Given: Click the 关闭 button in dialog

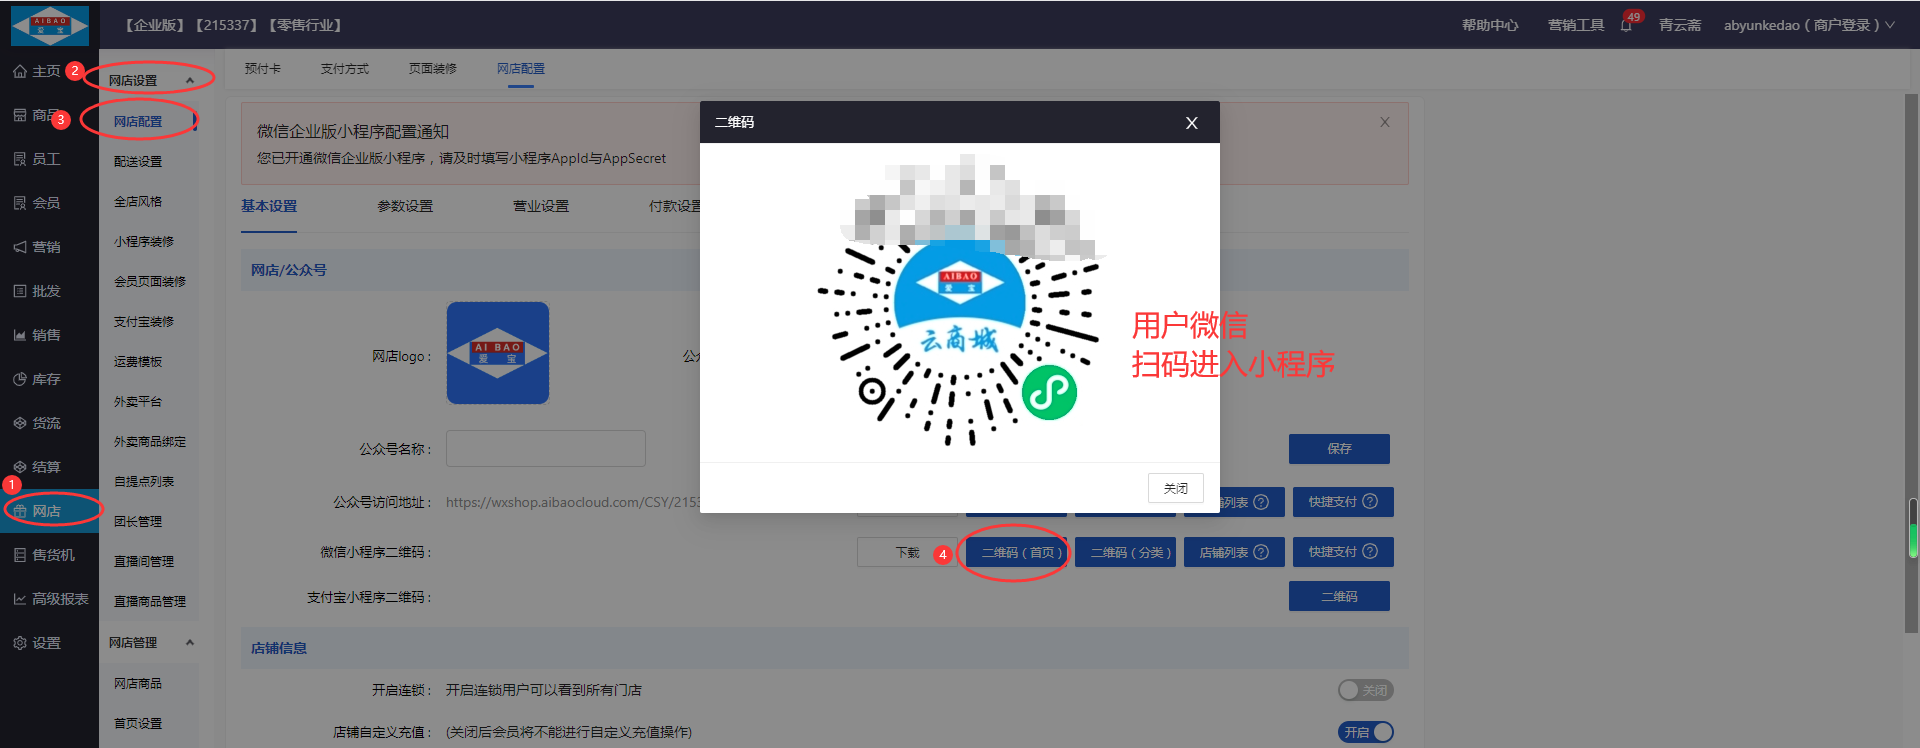Looking at the screenshot, I should (1175, 488).
